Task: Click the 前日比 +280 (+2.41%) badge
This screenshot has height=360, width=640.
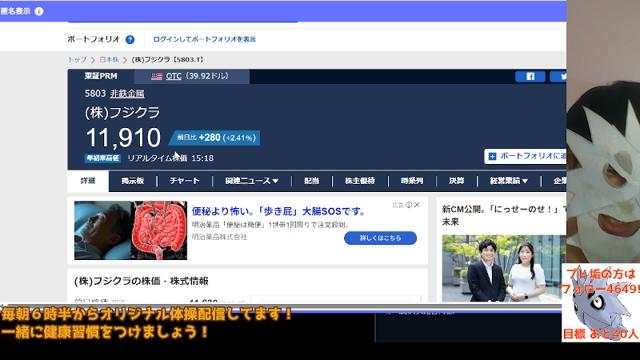Action: point(215,138)
